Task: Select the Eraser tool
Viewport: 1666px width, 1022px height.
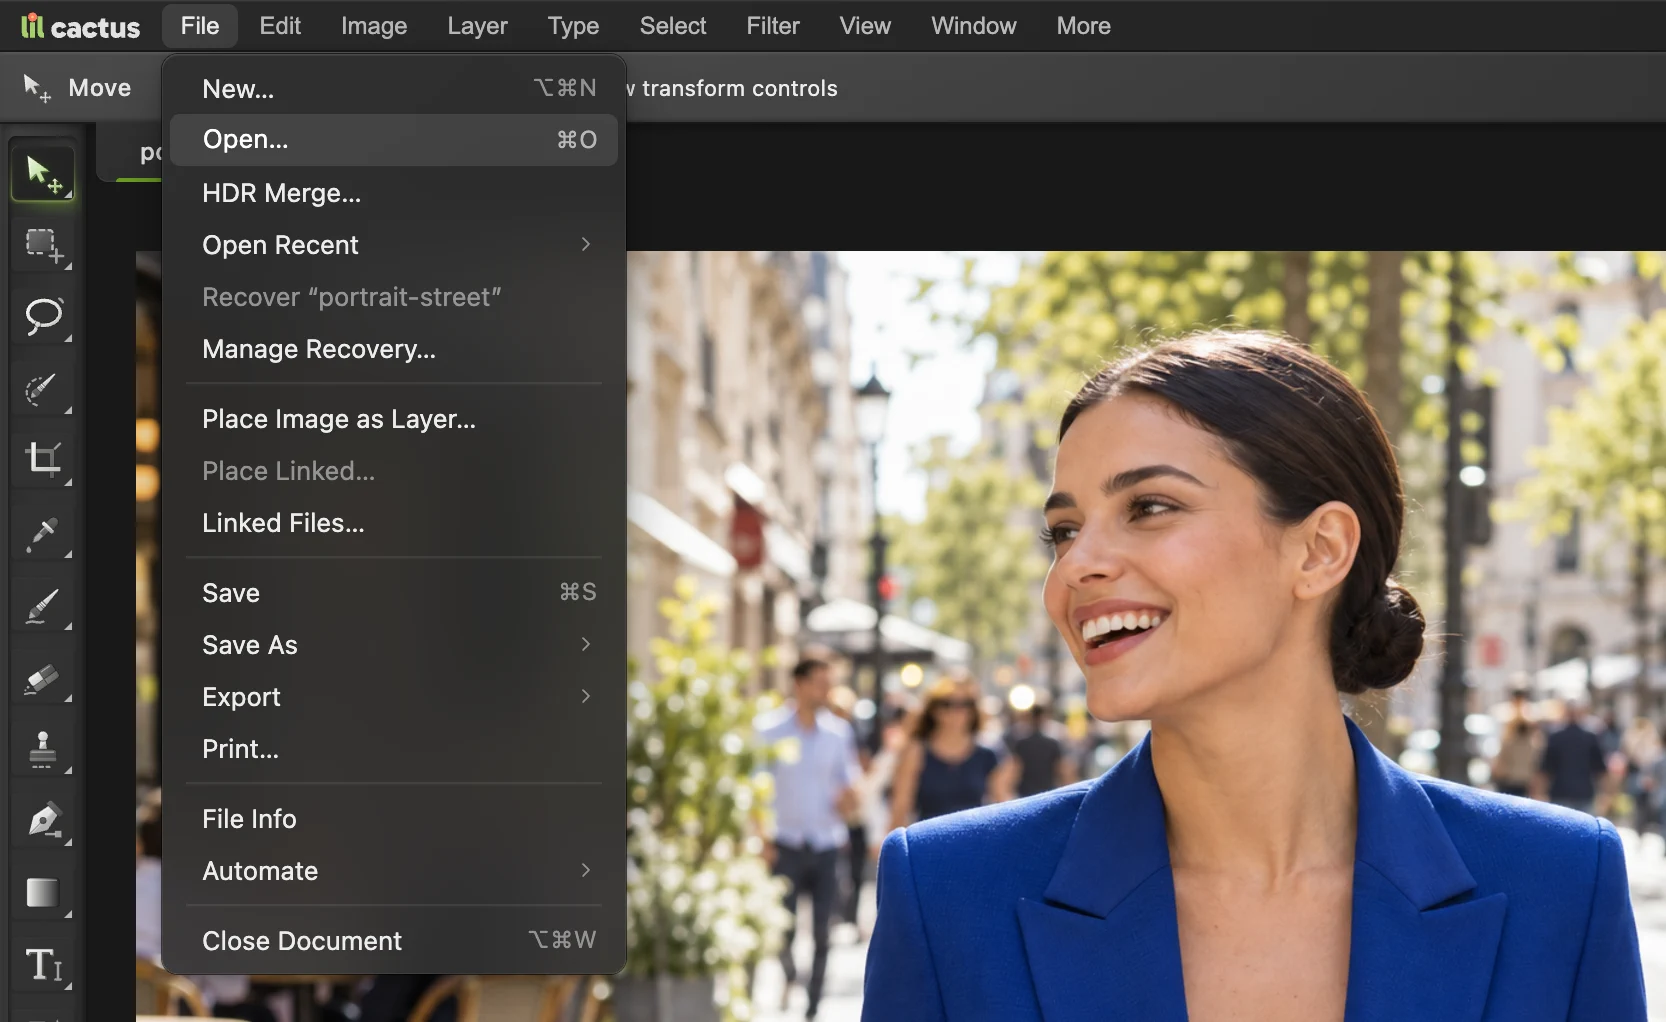Action: (x=42, y=677)
